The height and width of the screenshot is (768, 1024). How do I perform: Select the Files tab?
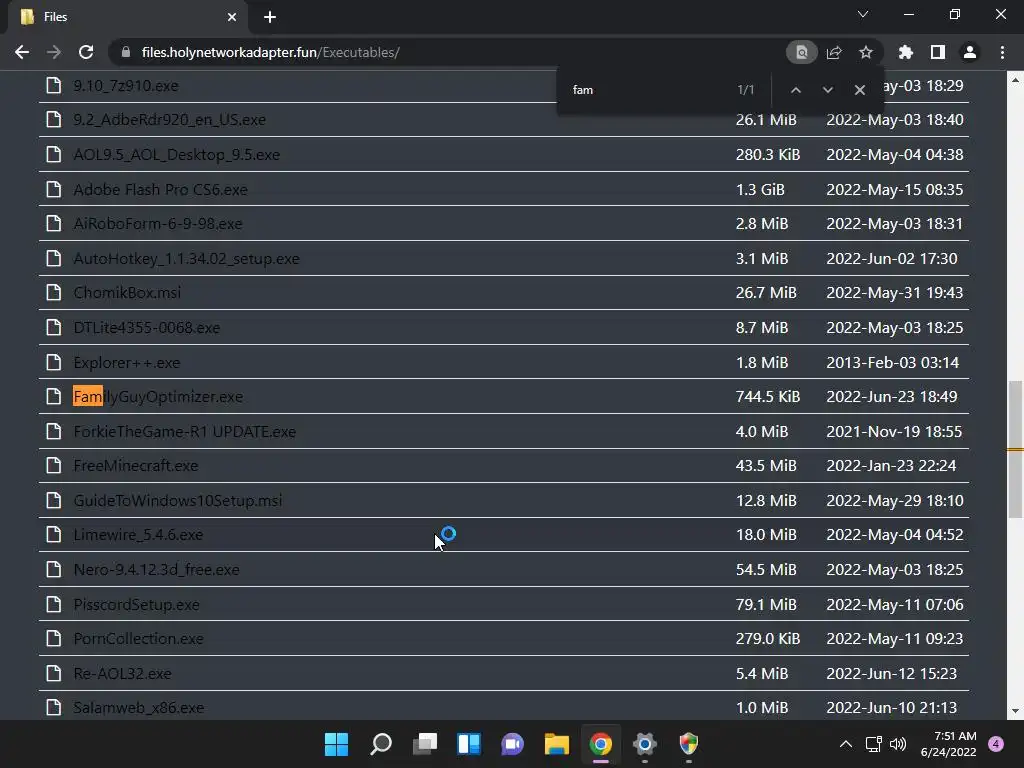pos(127,17)
